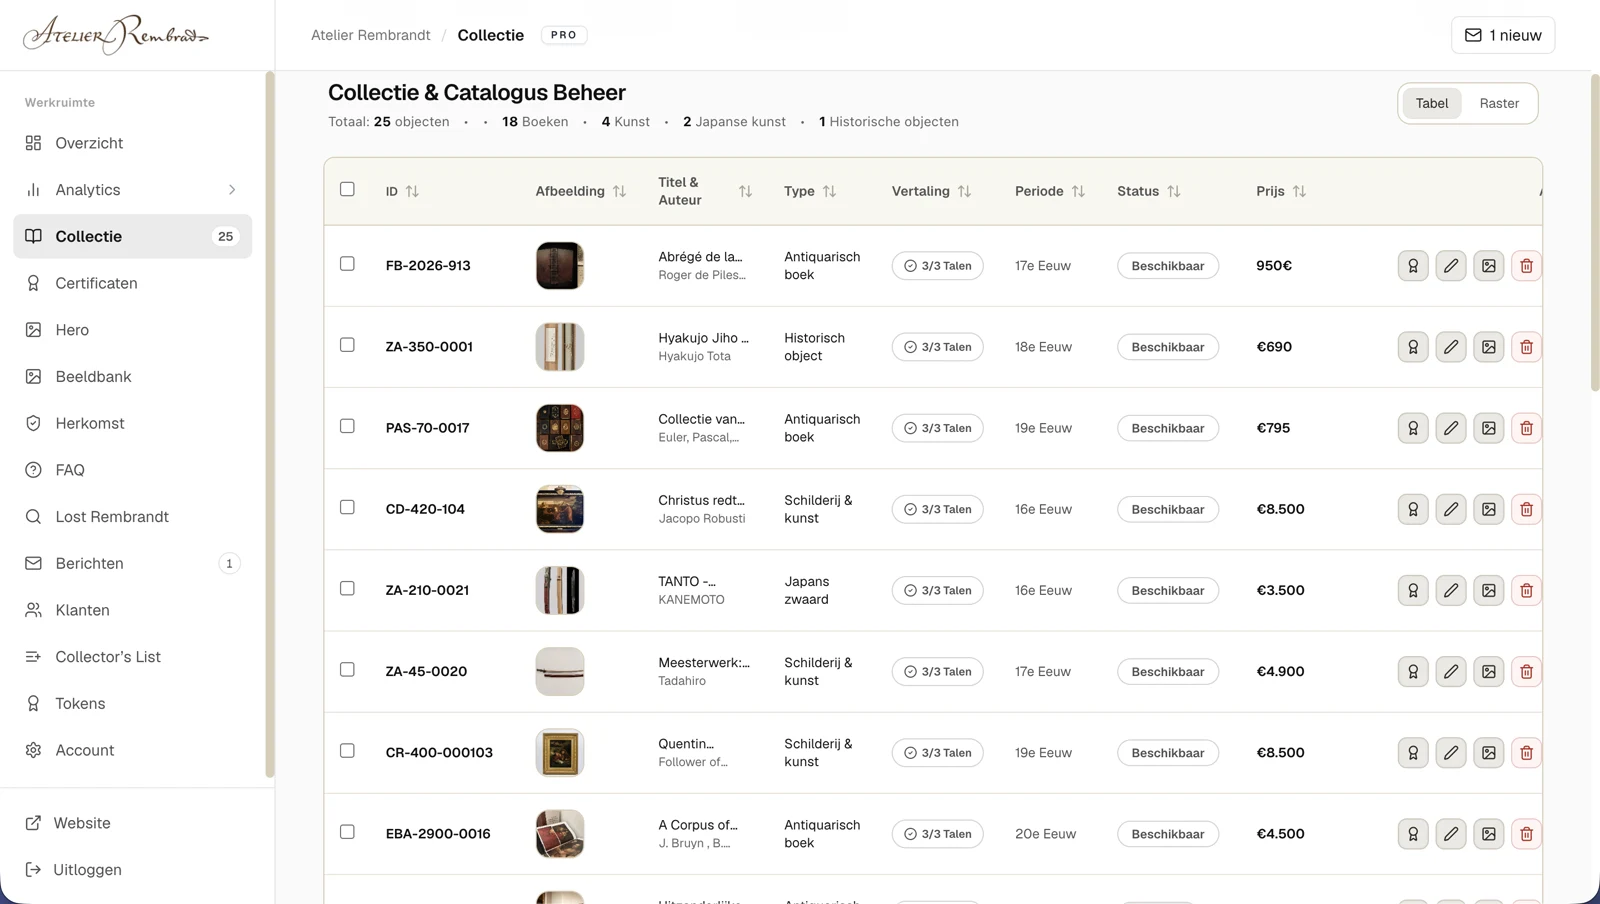Check the box for FB-2026-913
This screenshot has height=904, width=1600.
pos(347,264)
